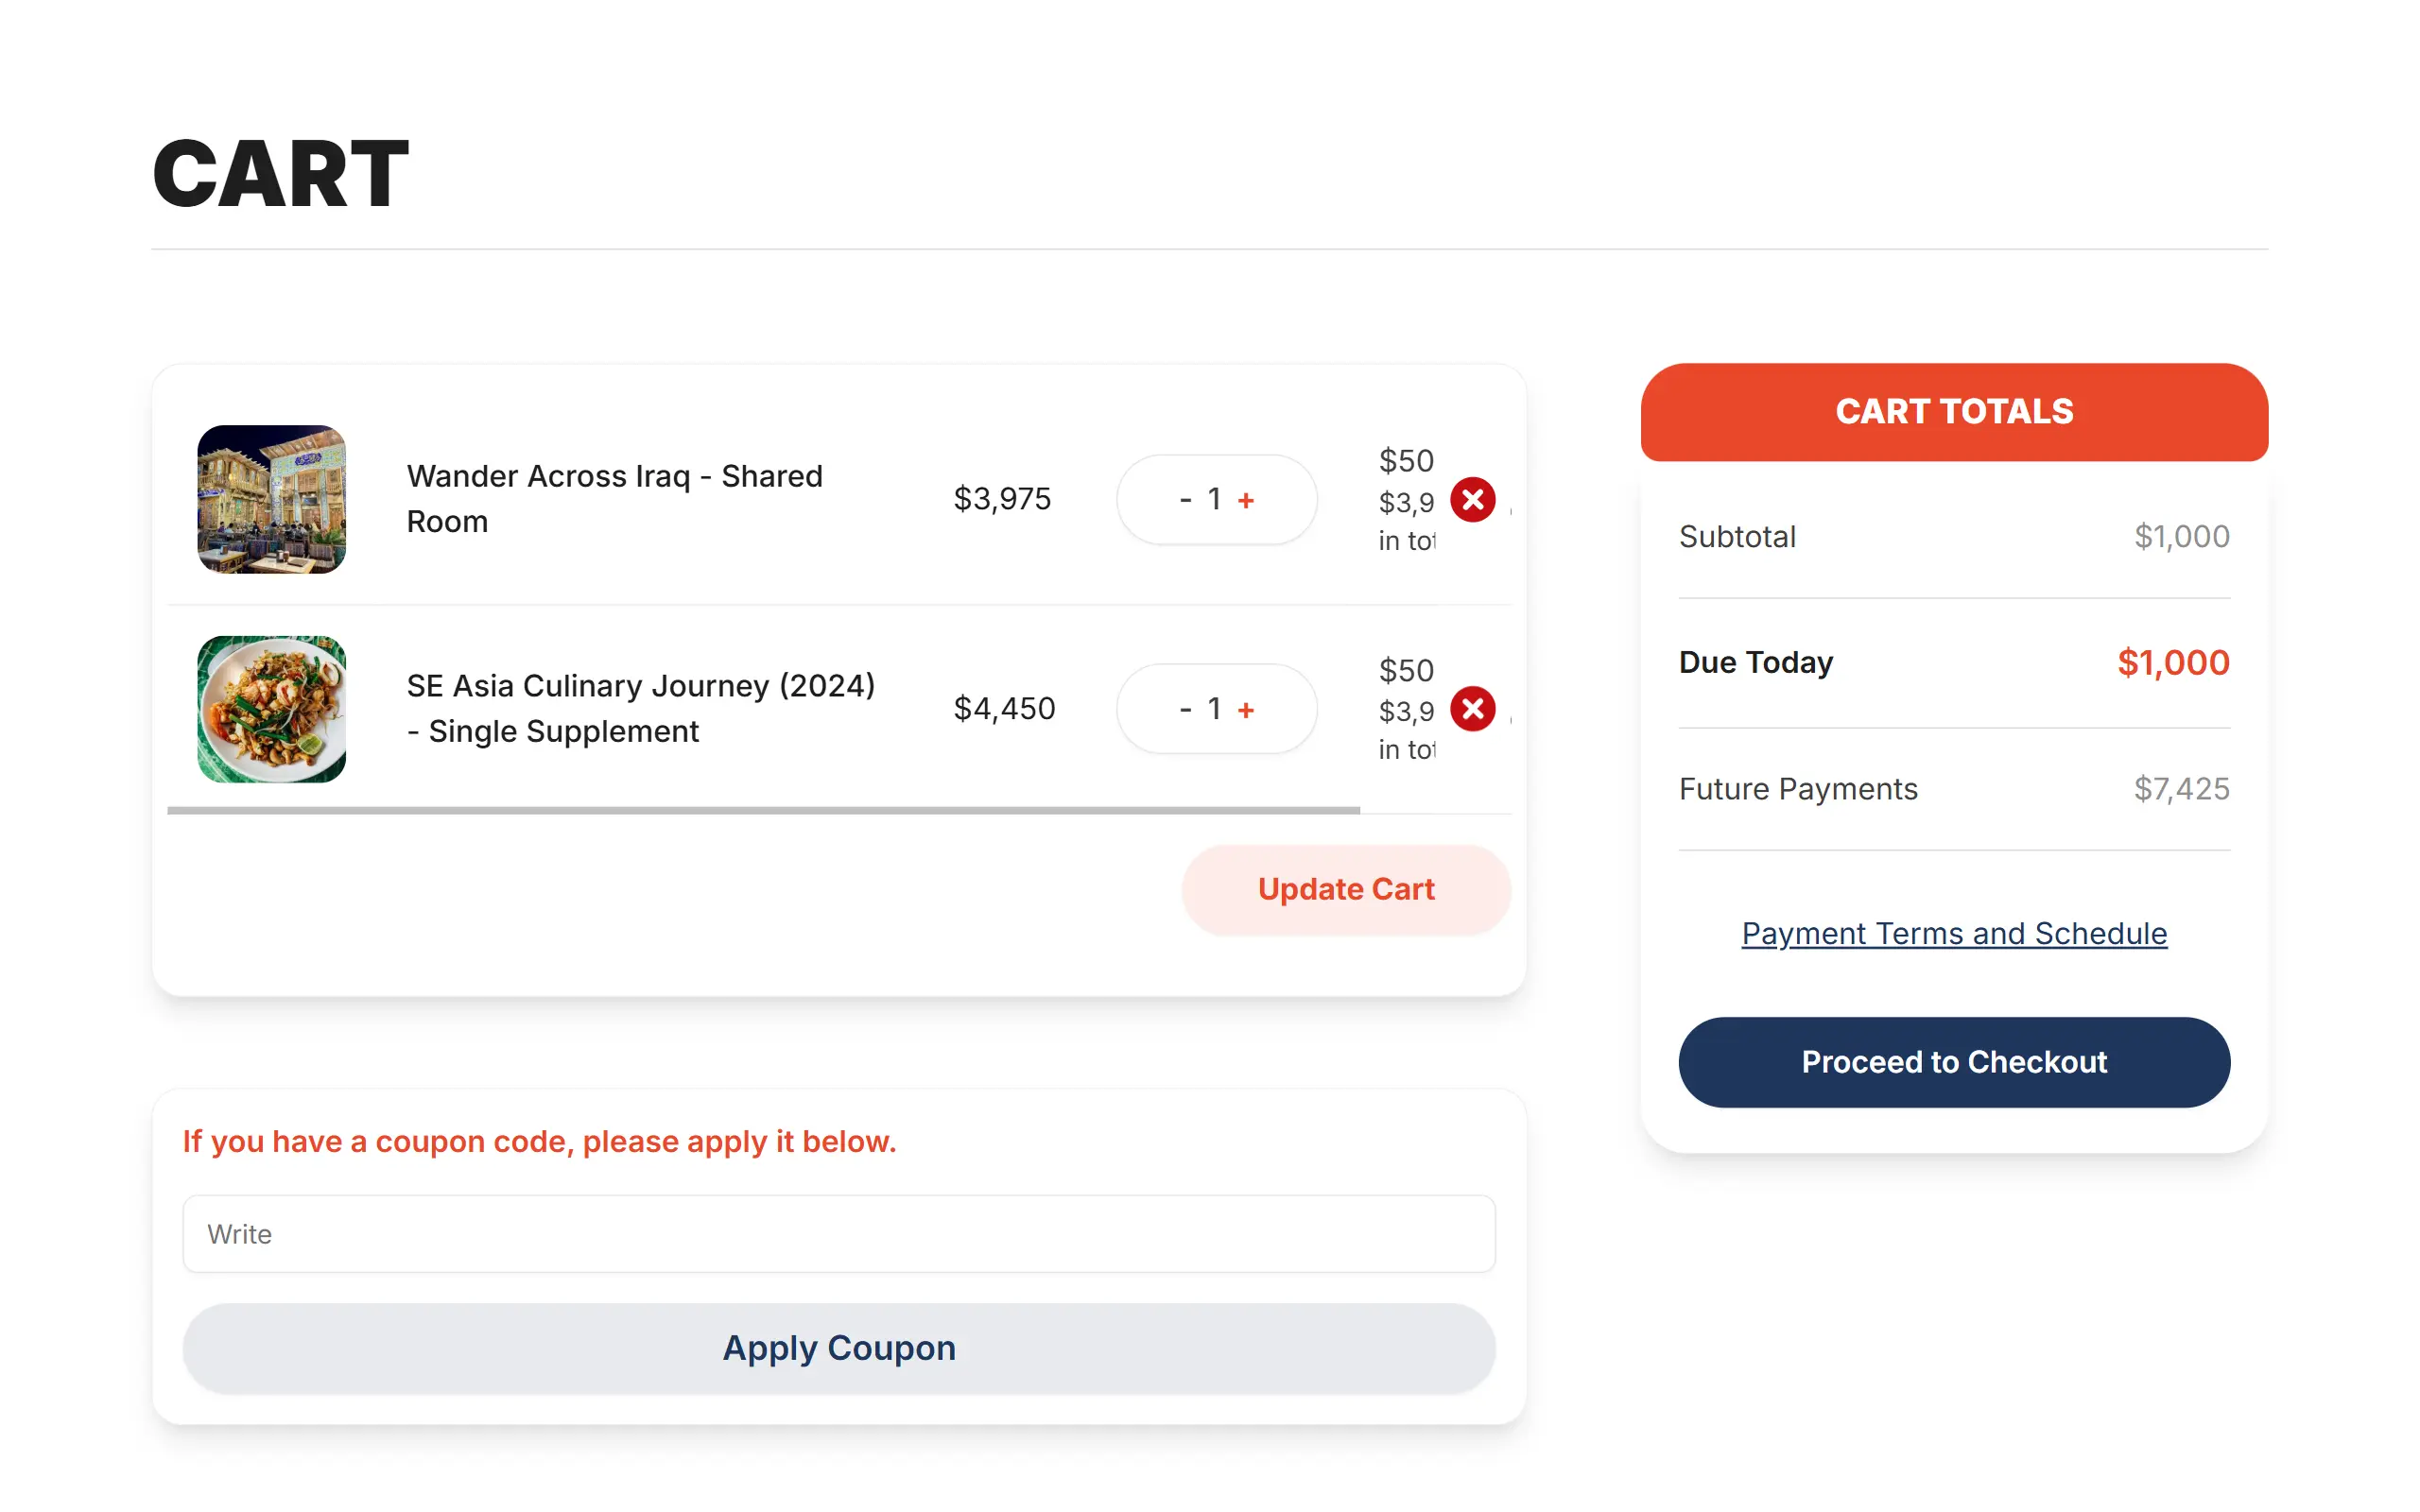Open the SE Asia Culinary food thumbnail

click(271, 709)
